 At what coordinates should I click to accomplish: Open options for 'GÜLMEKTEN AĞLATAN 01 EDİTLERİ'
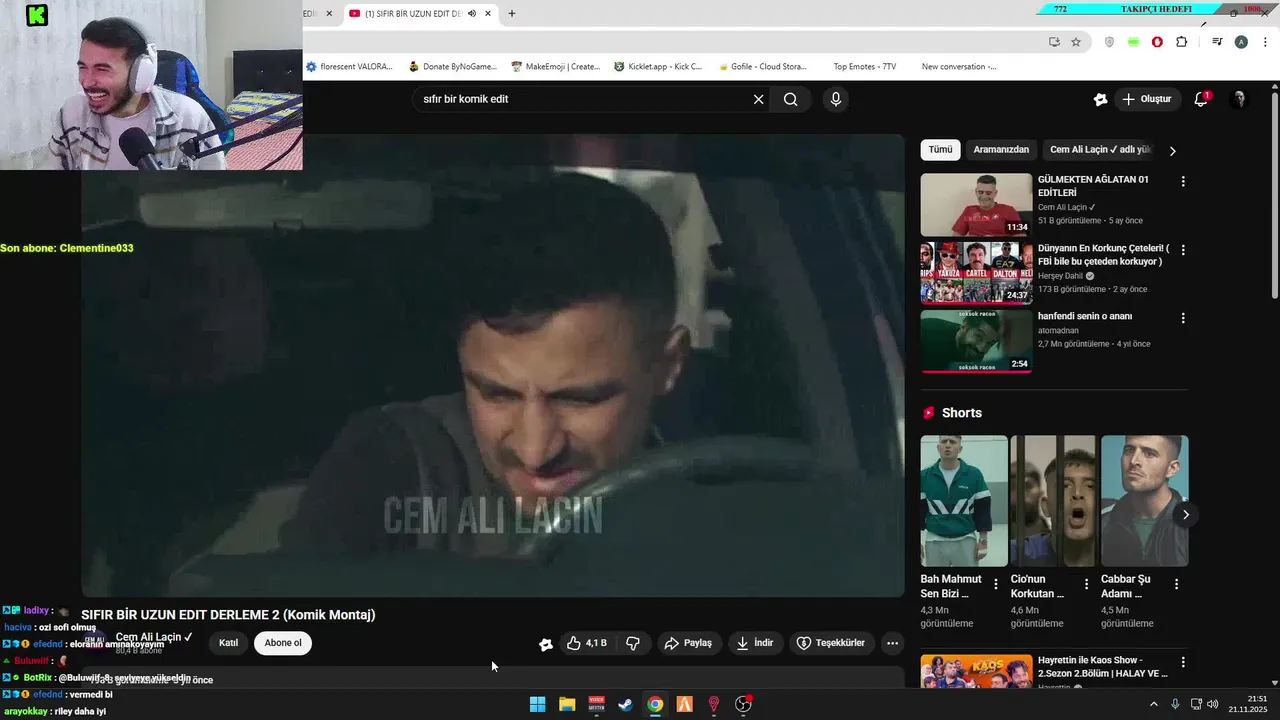(x=1183, y=182)
